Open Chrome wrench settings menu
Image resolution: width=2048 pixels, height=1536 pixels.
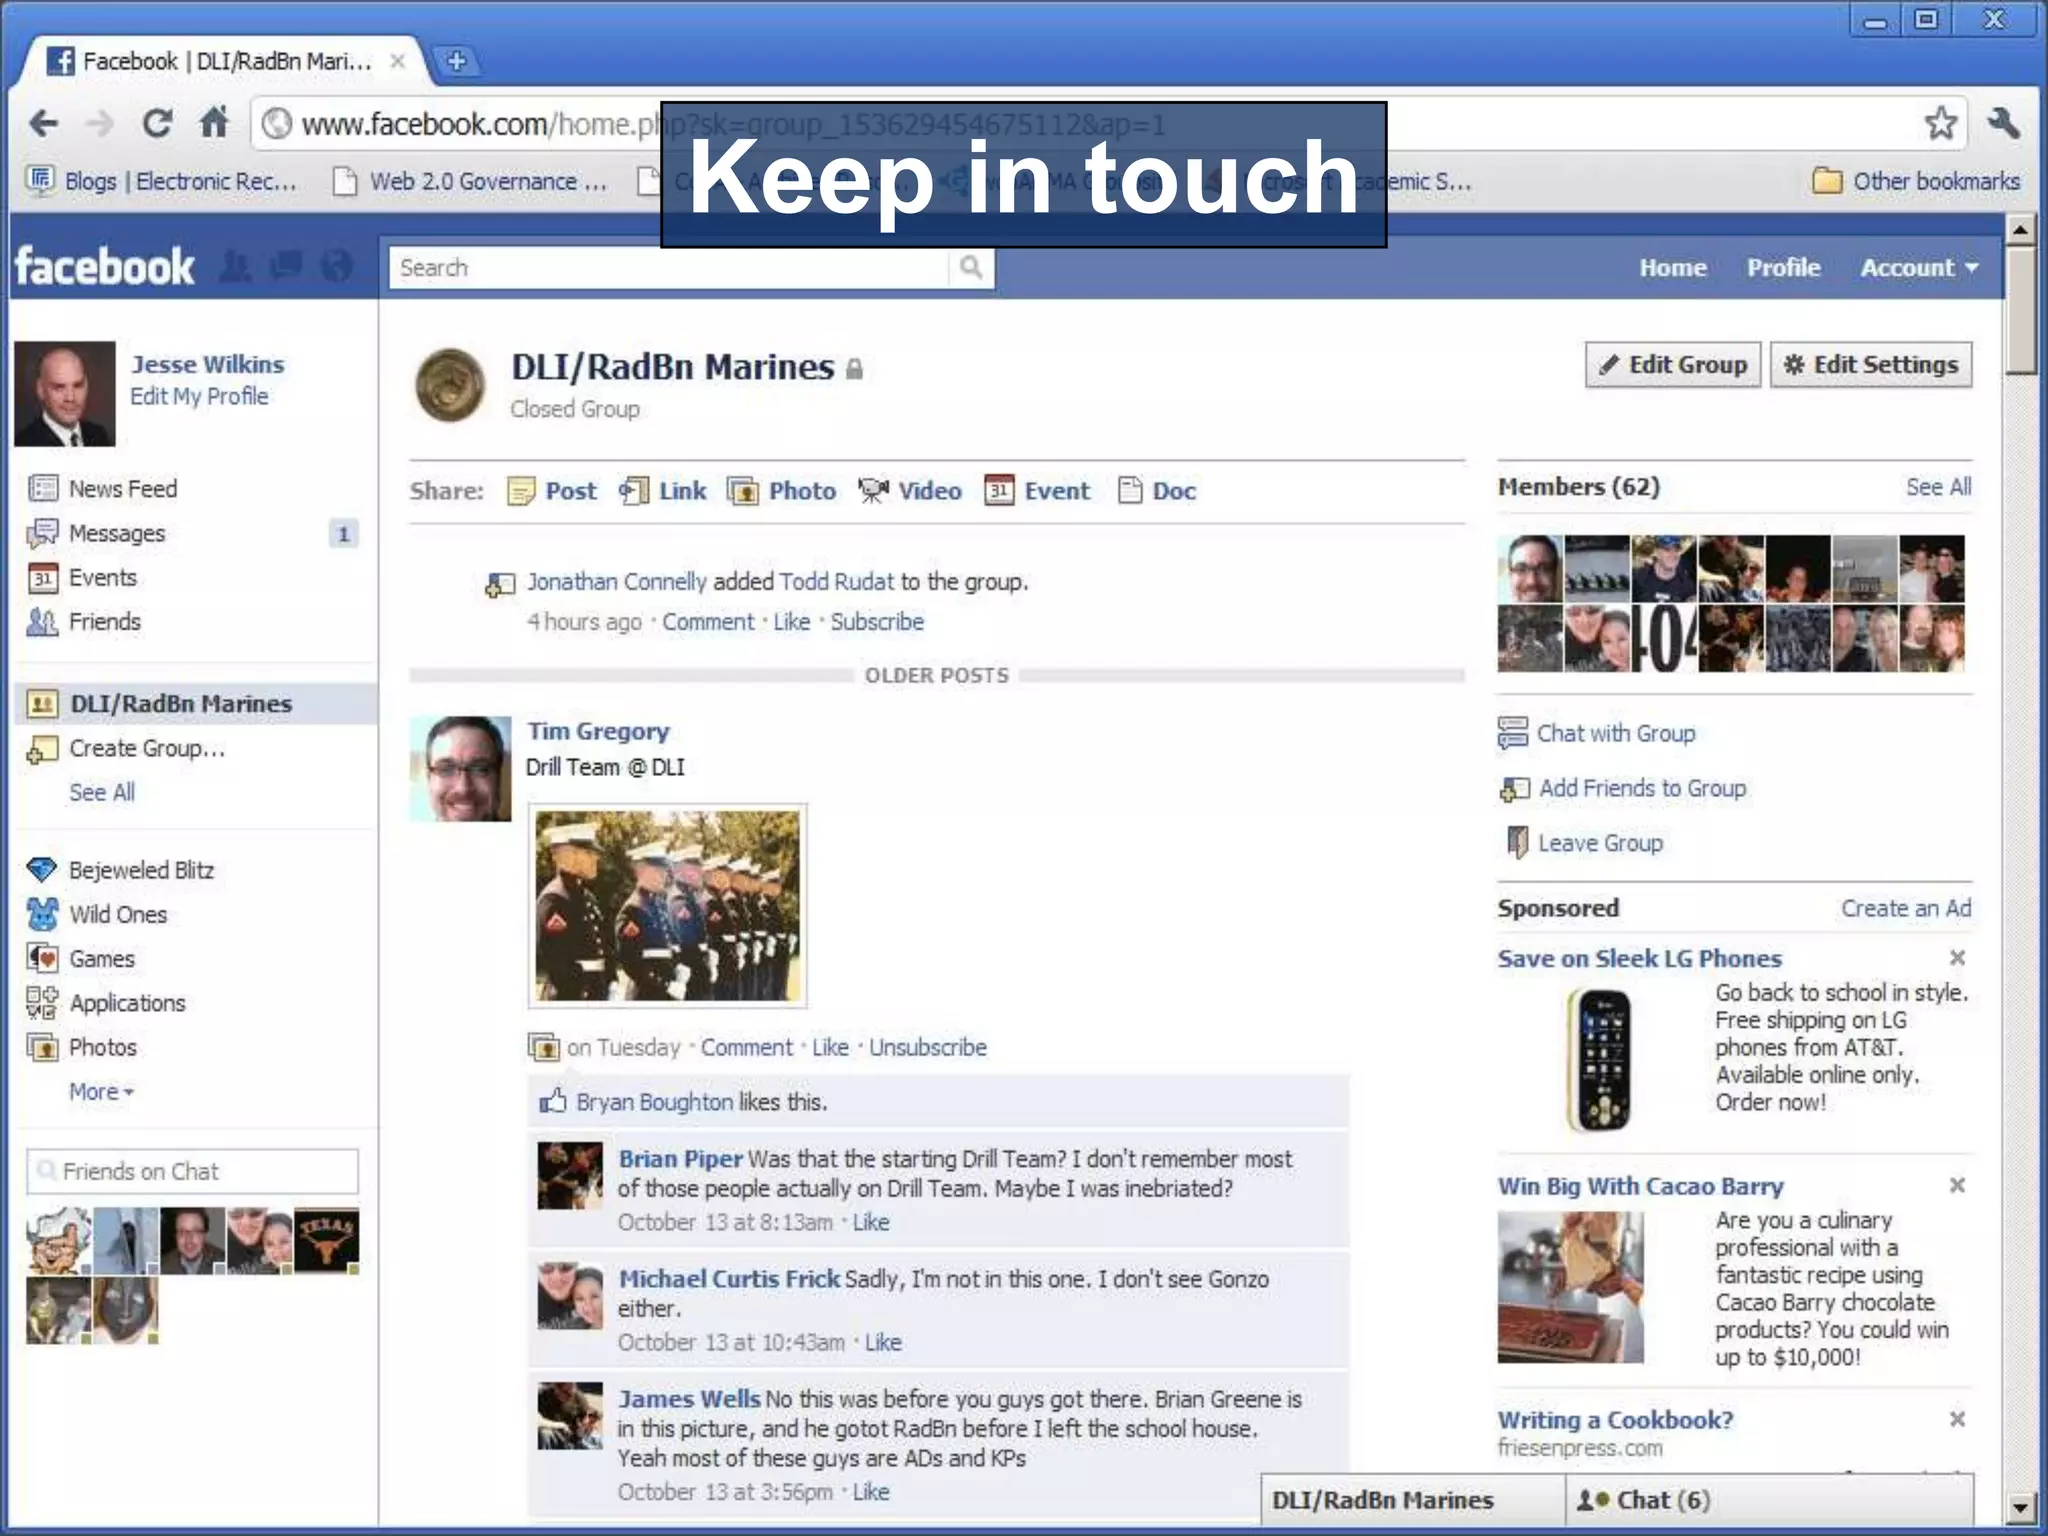tap(2004, 123)
